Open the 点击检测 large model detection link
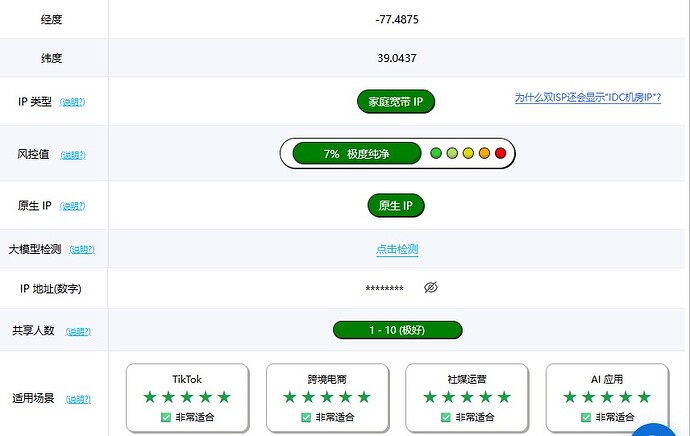690x436 pixels. point(397,249)
